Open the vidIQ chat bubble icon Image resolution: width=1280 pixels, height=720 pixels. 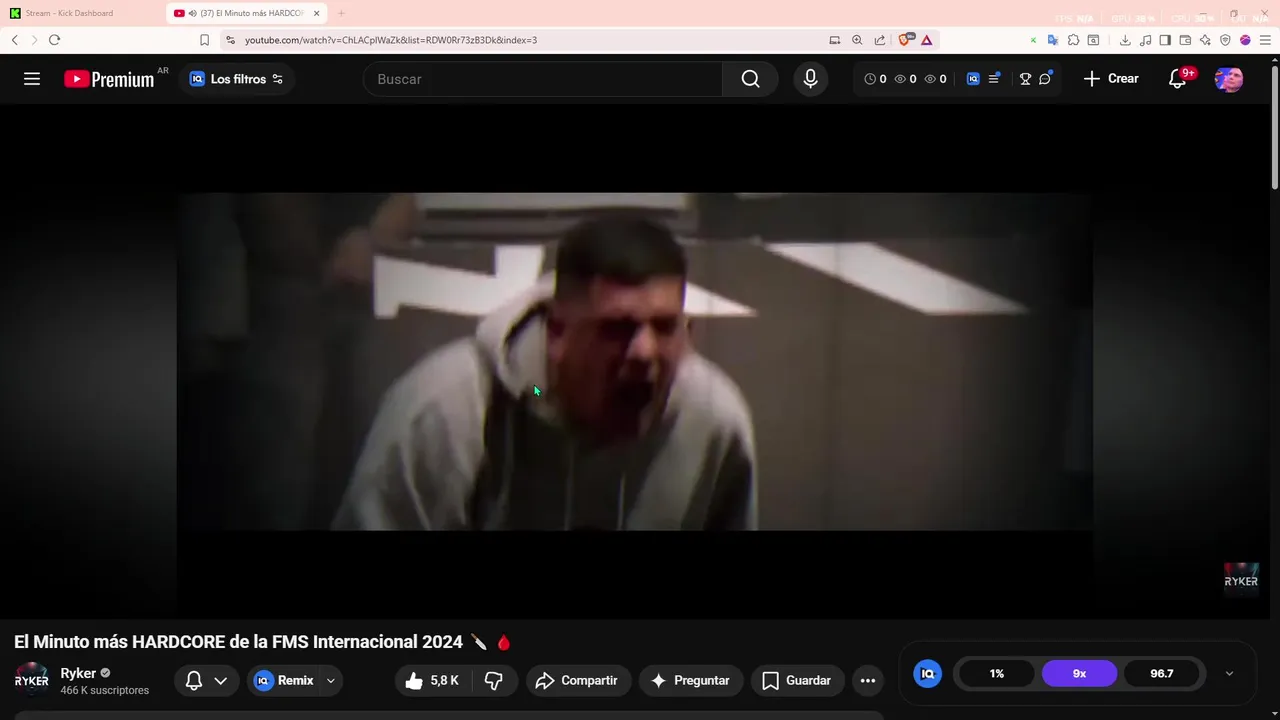pyautogui.click(x=1045, y=79)
